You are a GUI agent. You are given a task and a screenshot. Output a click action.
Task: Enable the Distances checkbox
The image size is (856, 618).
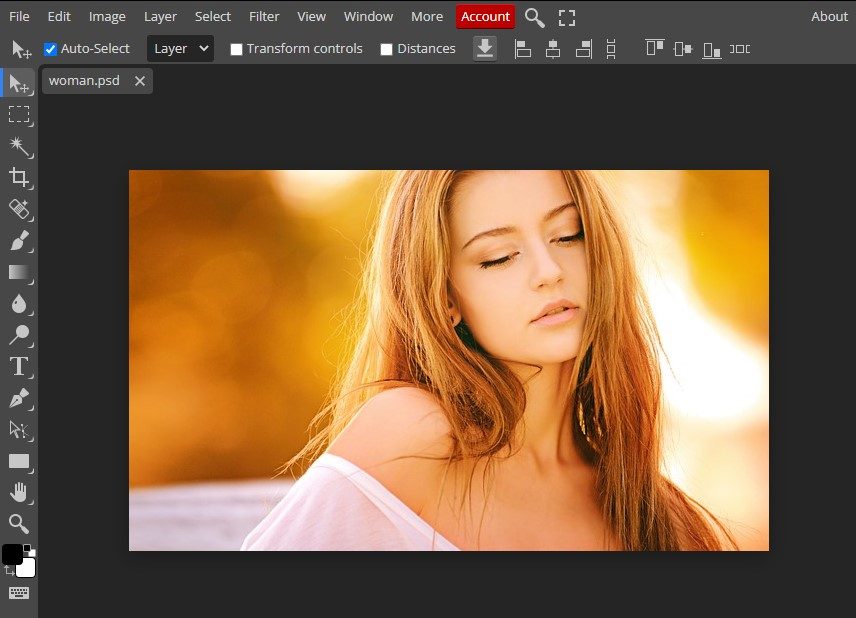(x=386, y=49)
